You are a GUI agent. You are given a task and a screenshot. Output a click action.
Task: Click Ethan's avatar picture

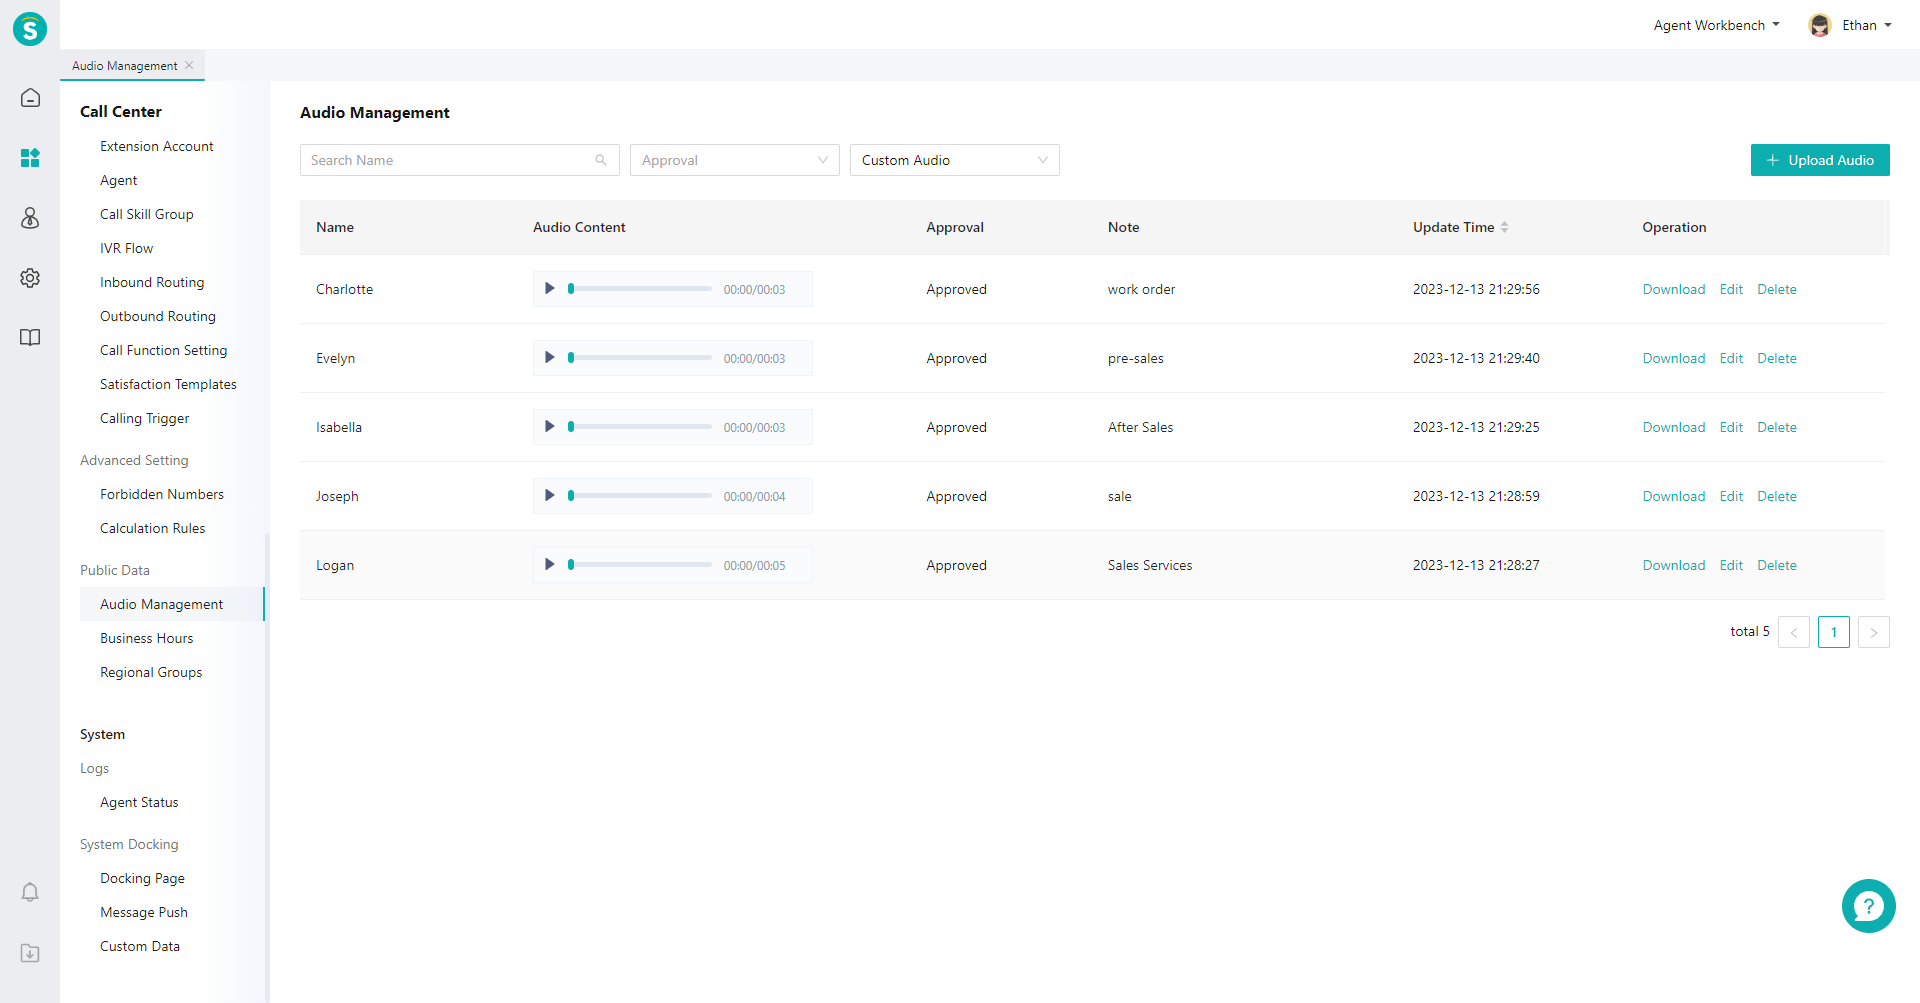tap(1820, 26)
